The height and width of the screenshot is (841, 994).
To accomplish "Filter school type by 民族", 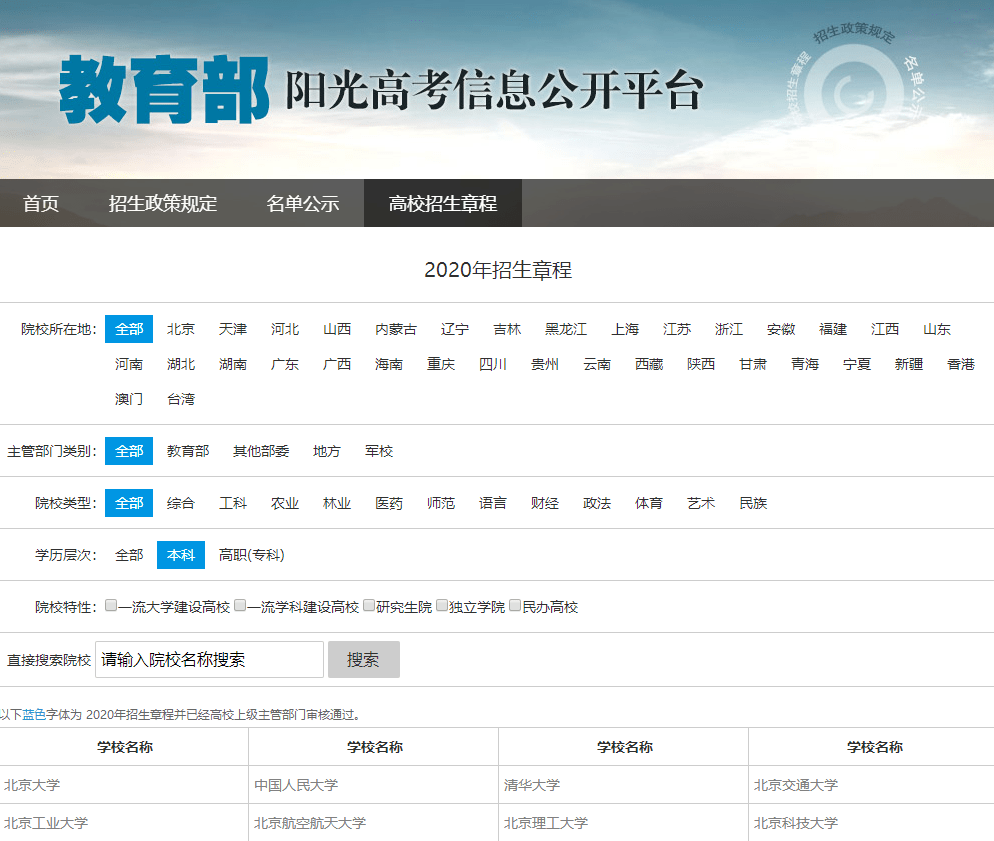I will point(752,503).
